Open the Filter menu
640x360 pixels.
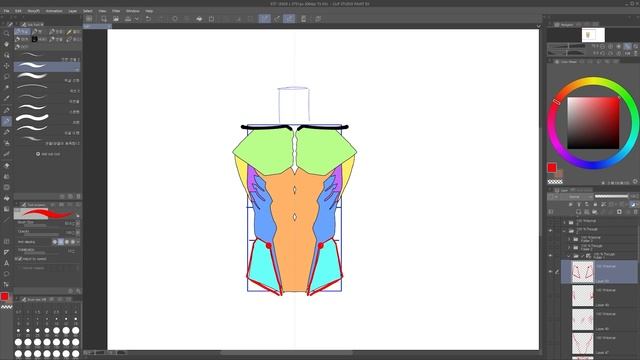click(x=116, y=11)
